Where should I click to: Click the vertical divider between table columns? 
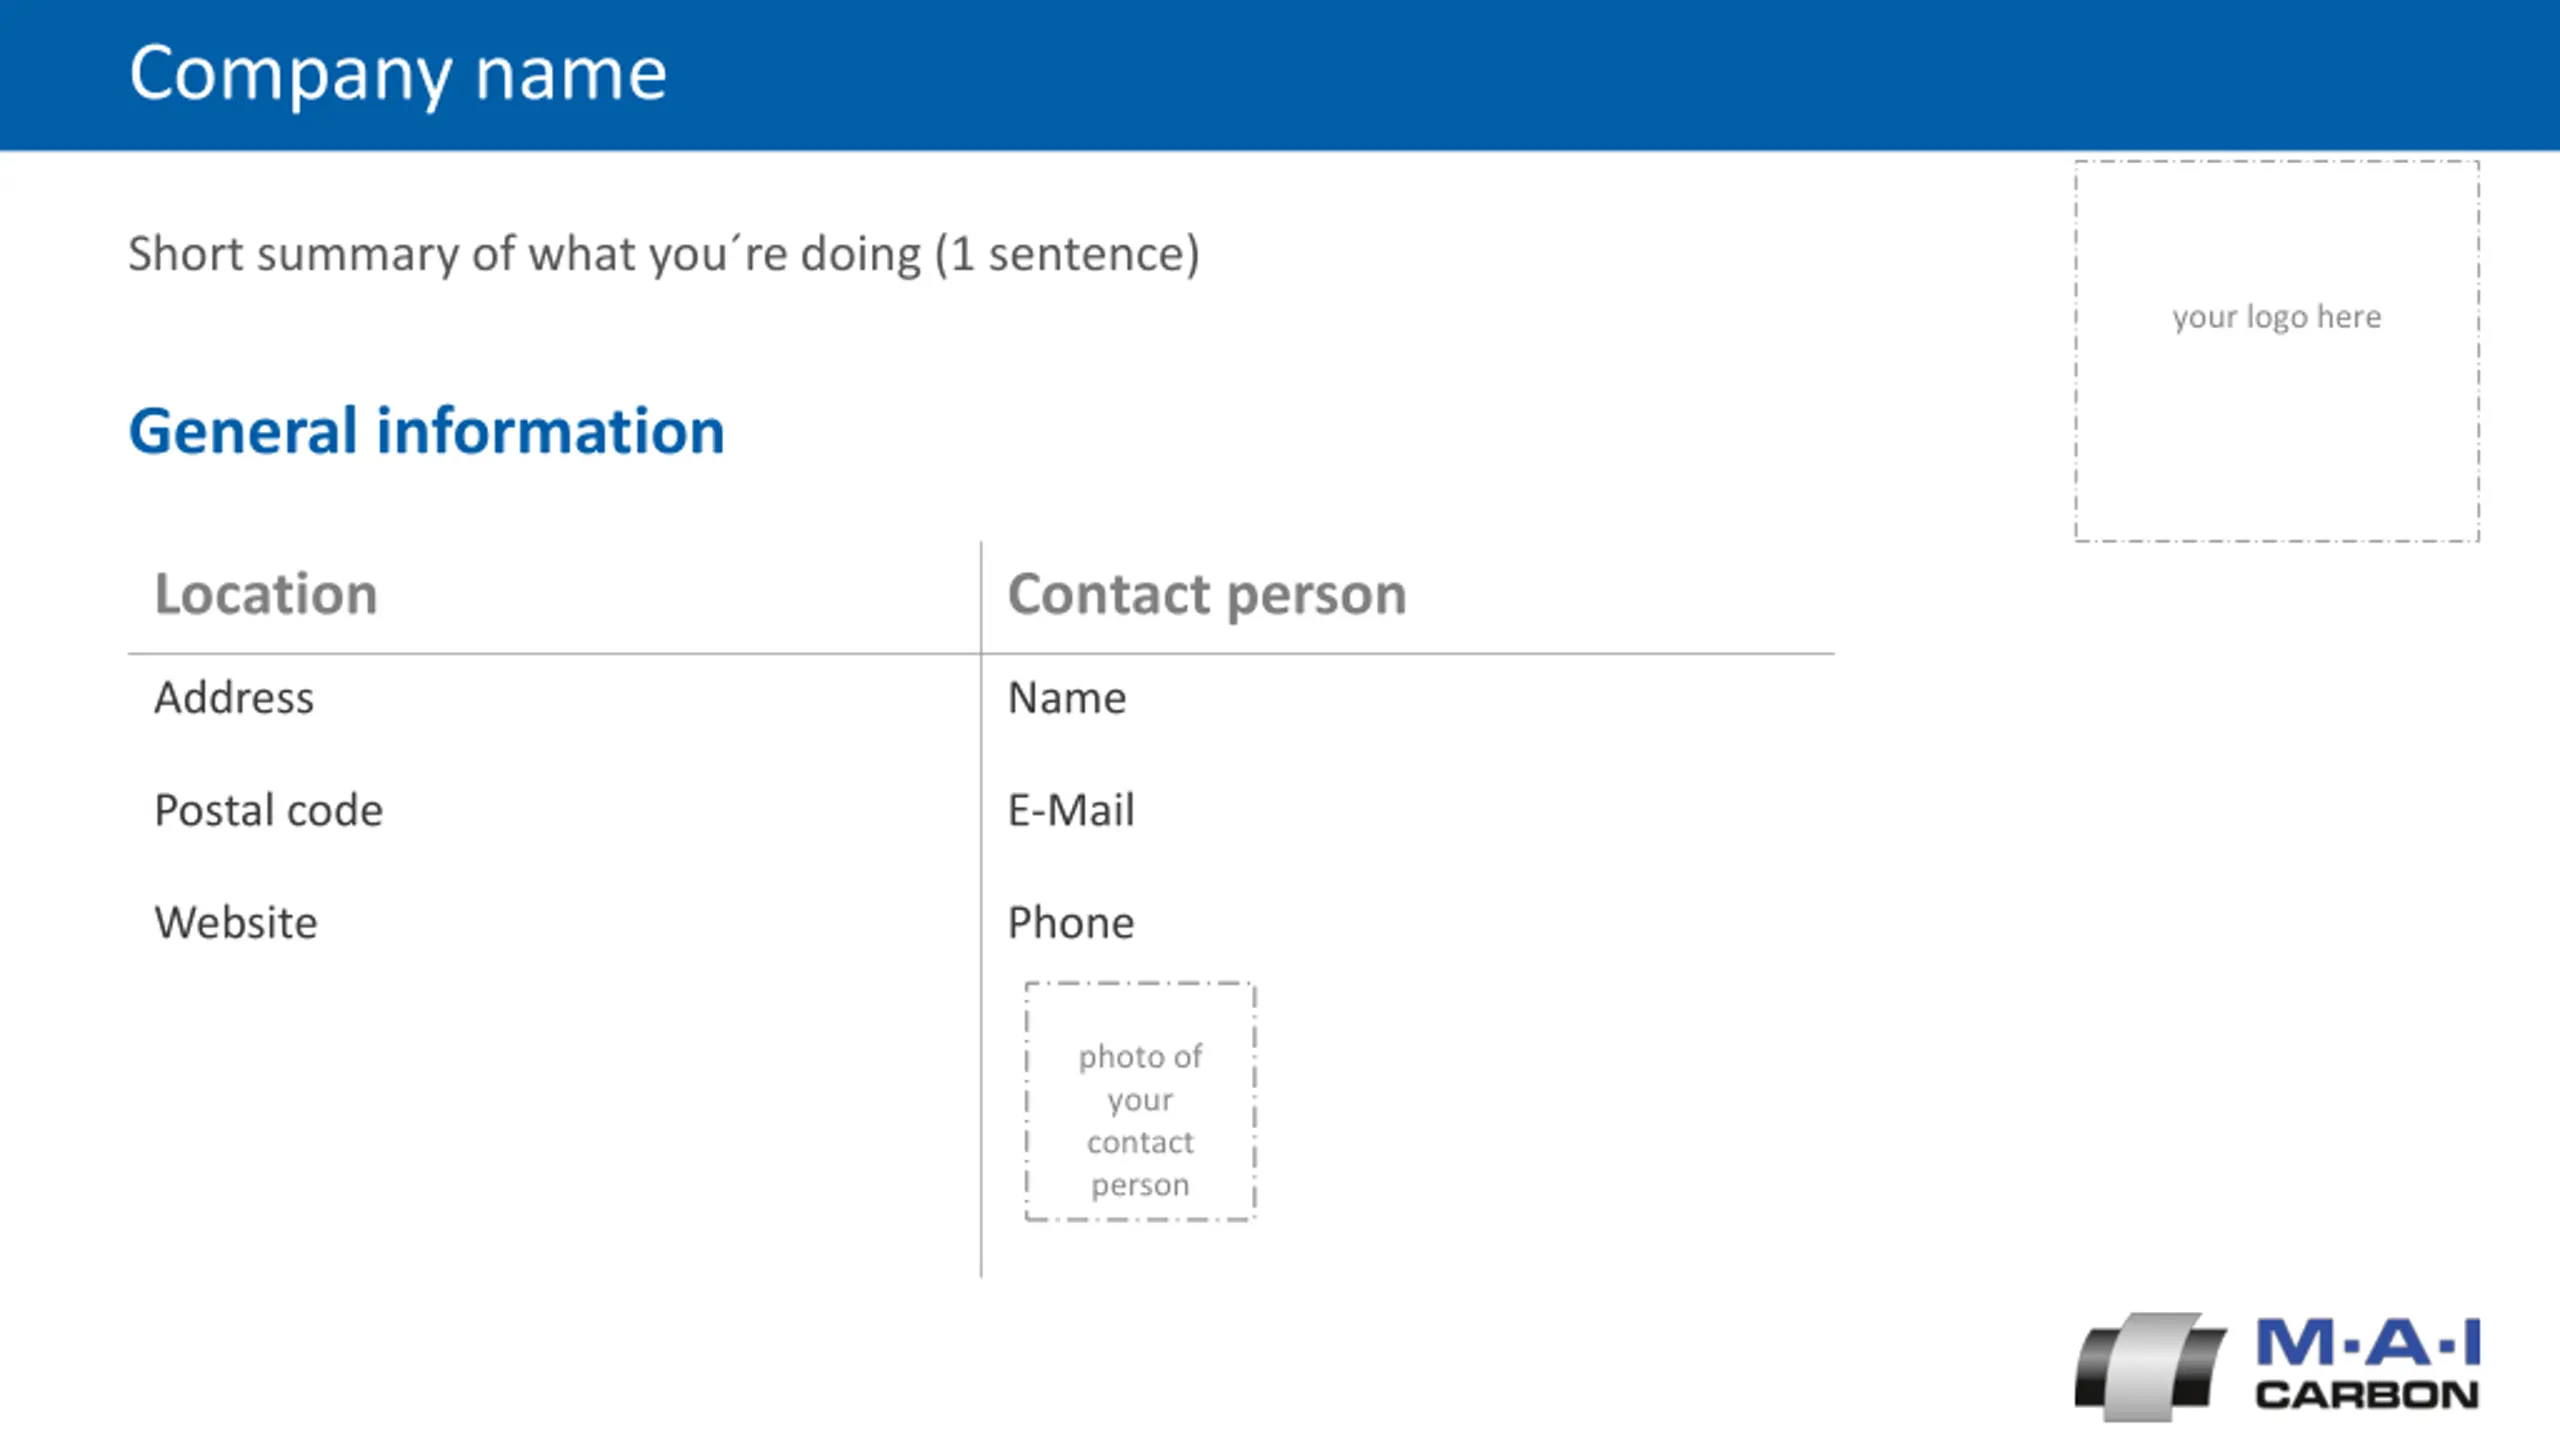click(x=981, y=910)
